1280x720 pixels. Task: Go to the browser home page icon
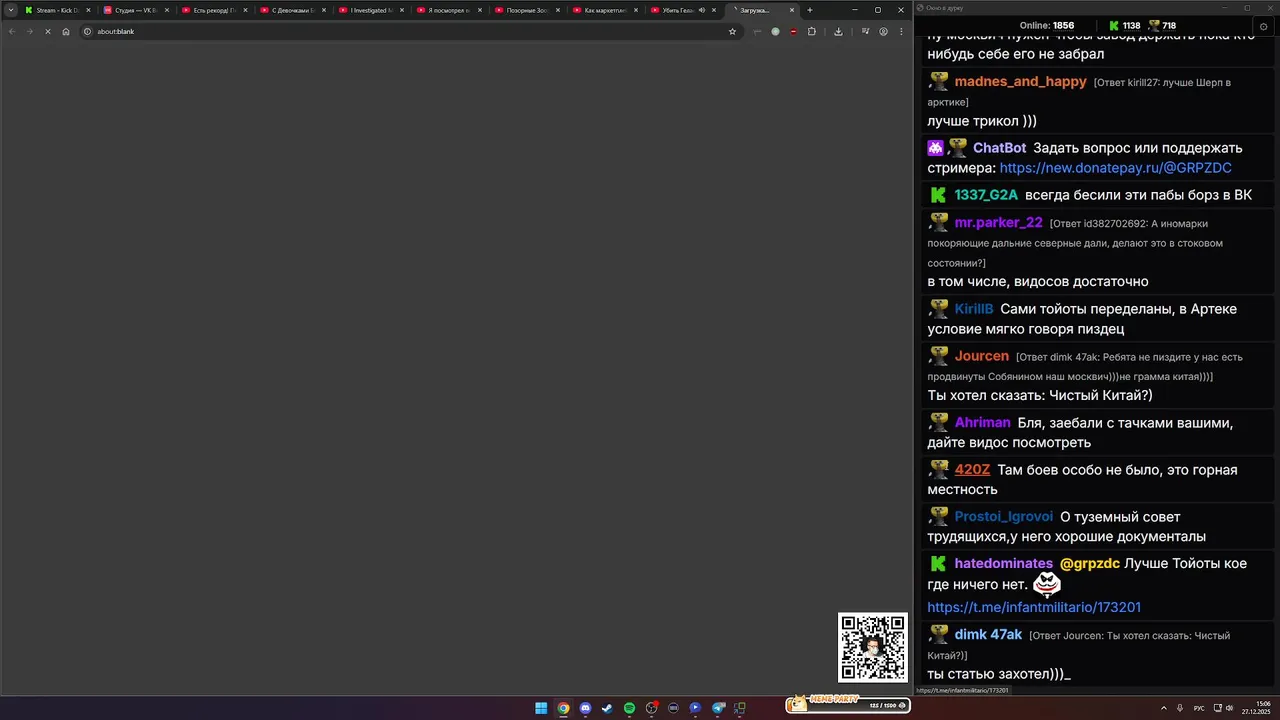[66, 31]
